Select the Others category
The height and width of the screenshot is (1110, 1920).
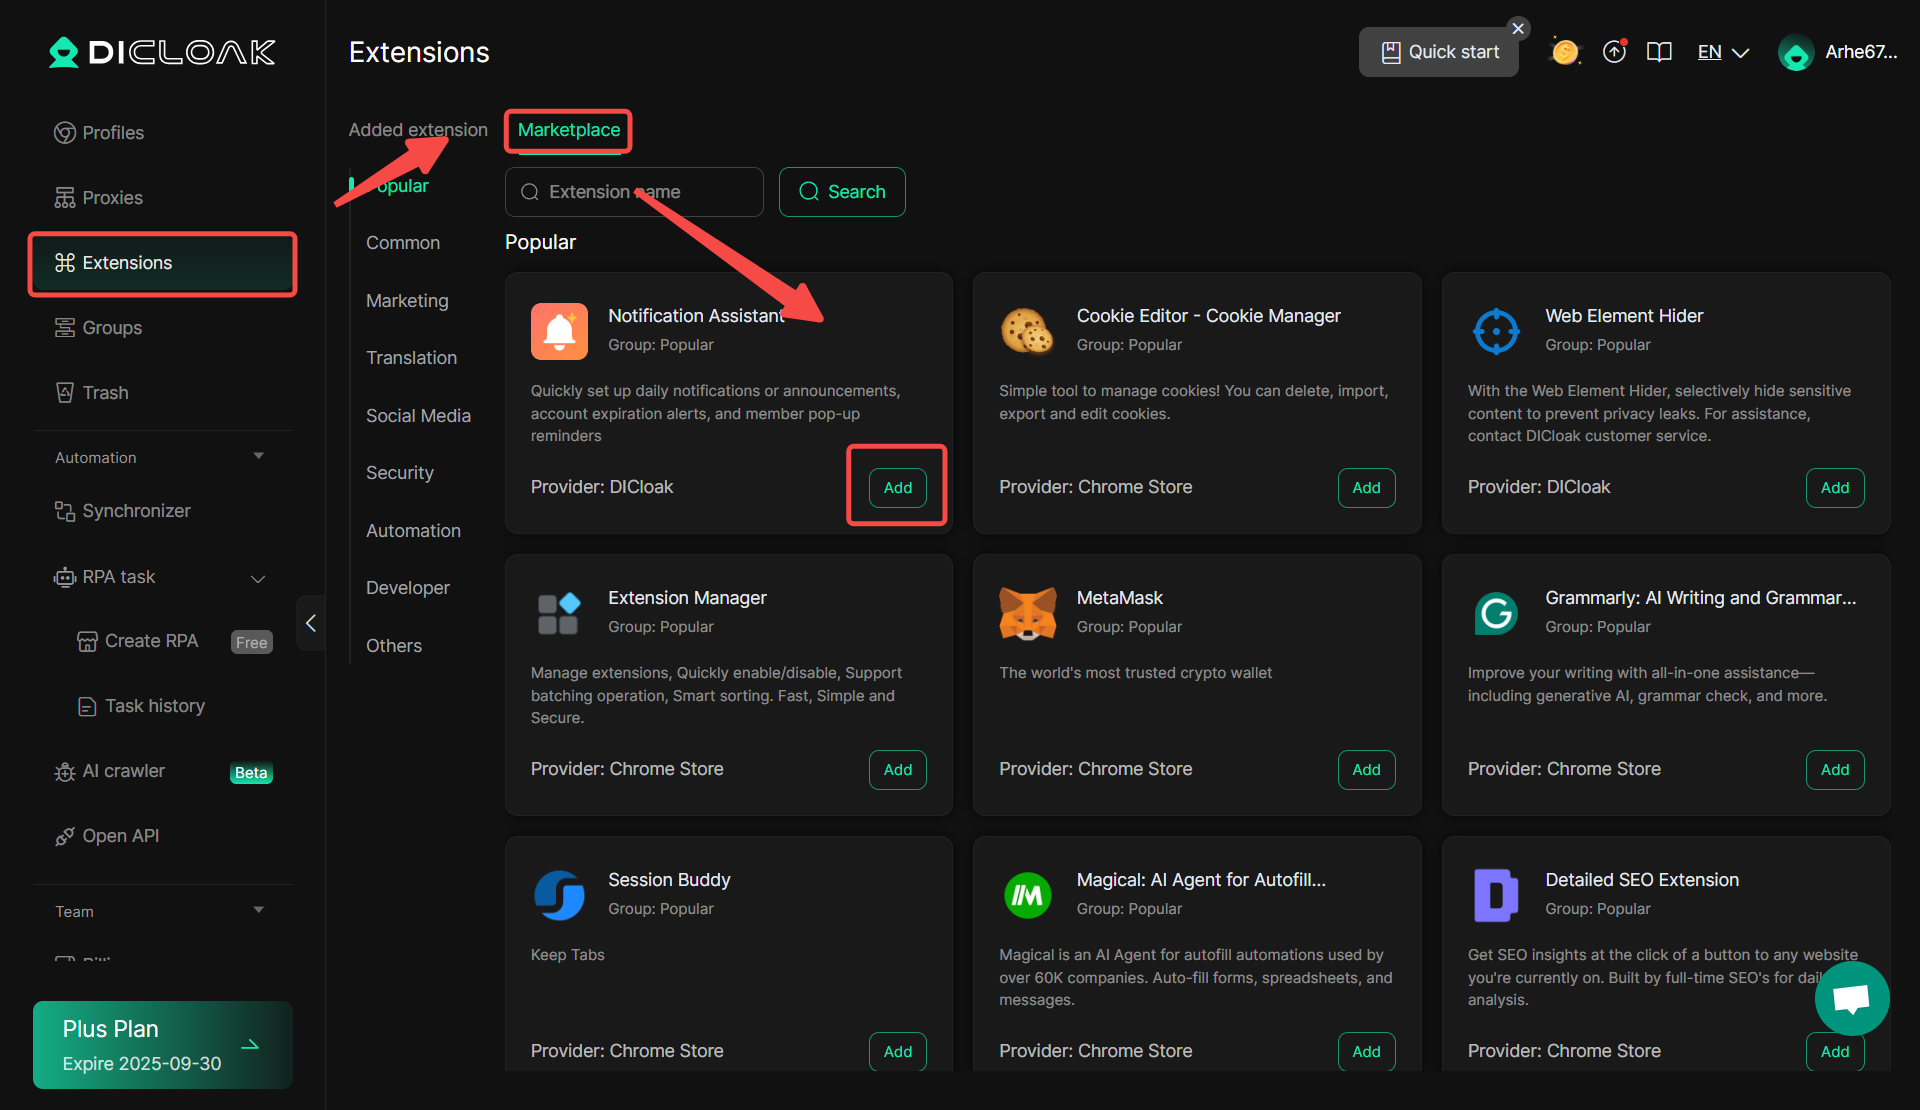point(394,646)
